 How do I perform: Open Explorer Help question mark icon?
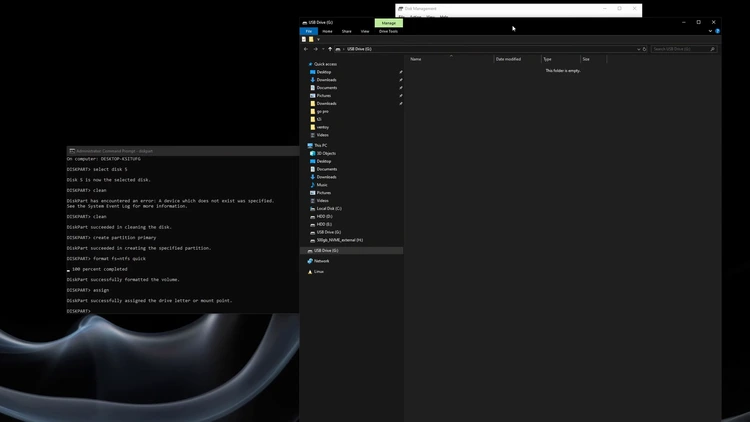(717, 31)
